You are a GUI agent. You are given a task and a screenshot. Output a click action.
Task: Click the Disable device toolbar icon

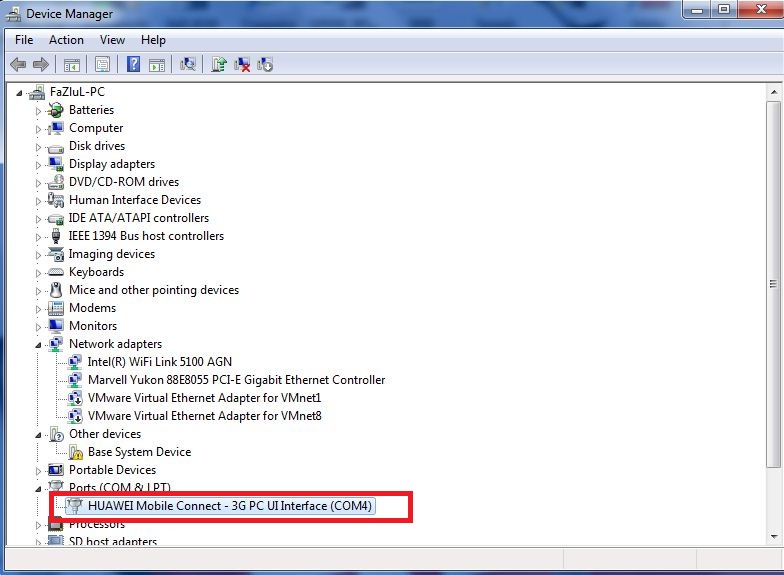(x=264, y=64)
